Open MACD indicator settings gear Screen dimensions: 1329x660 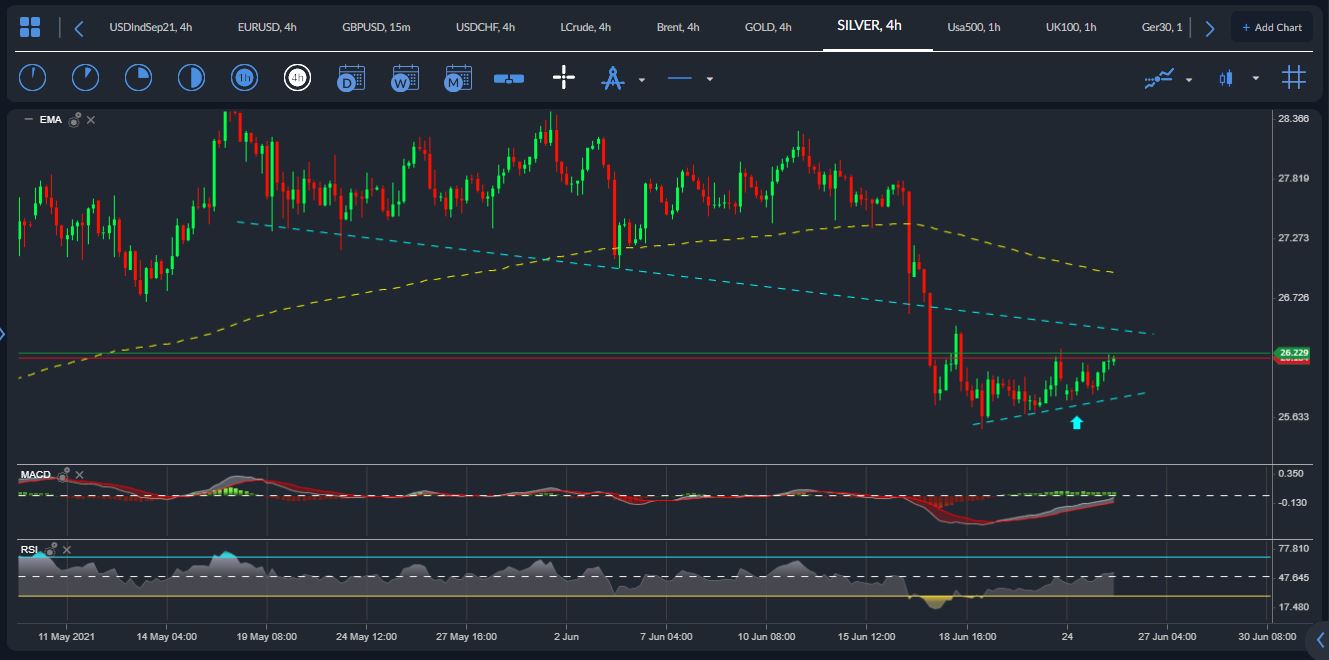[63, 475]
